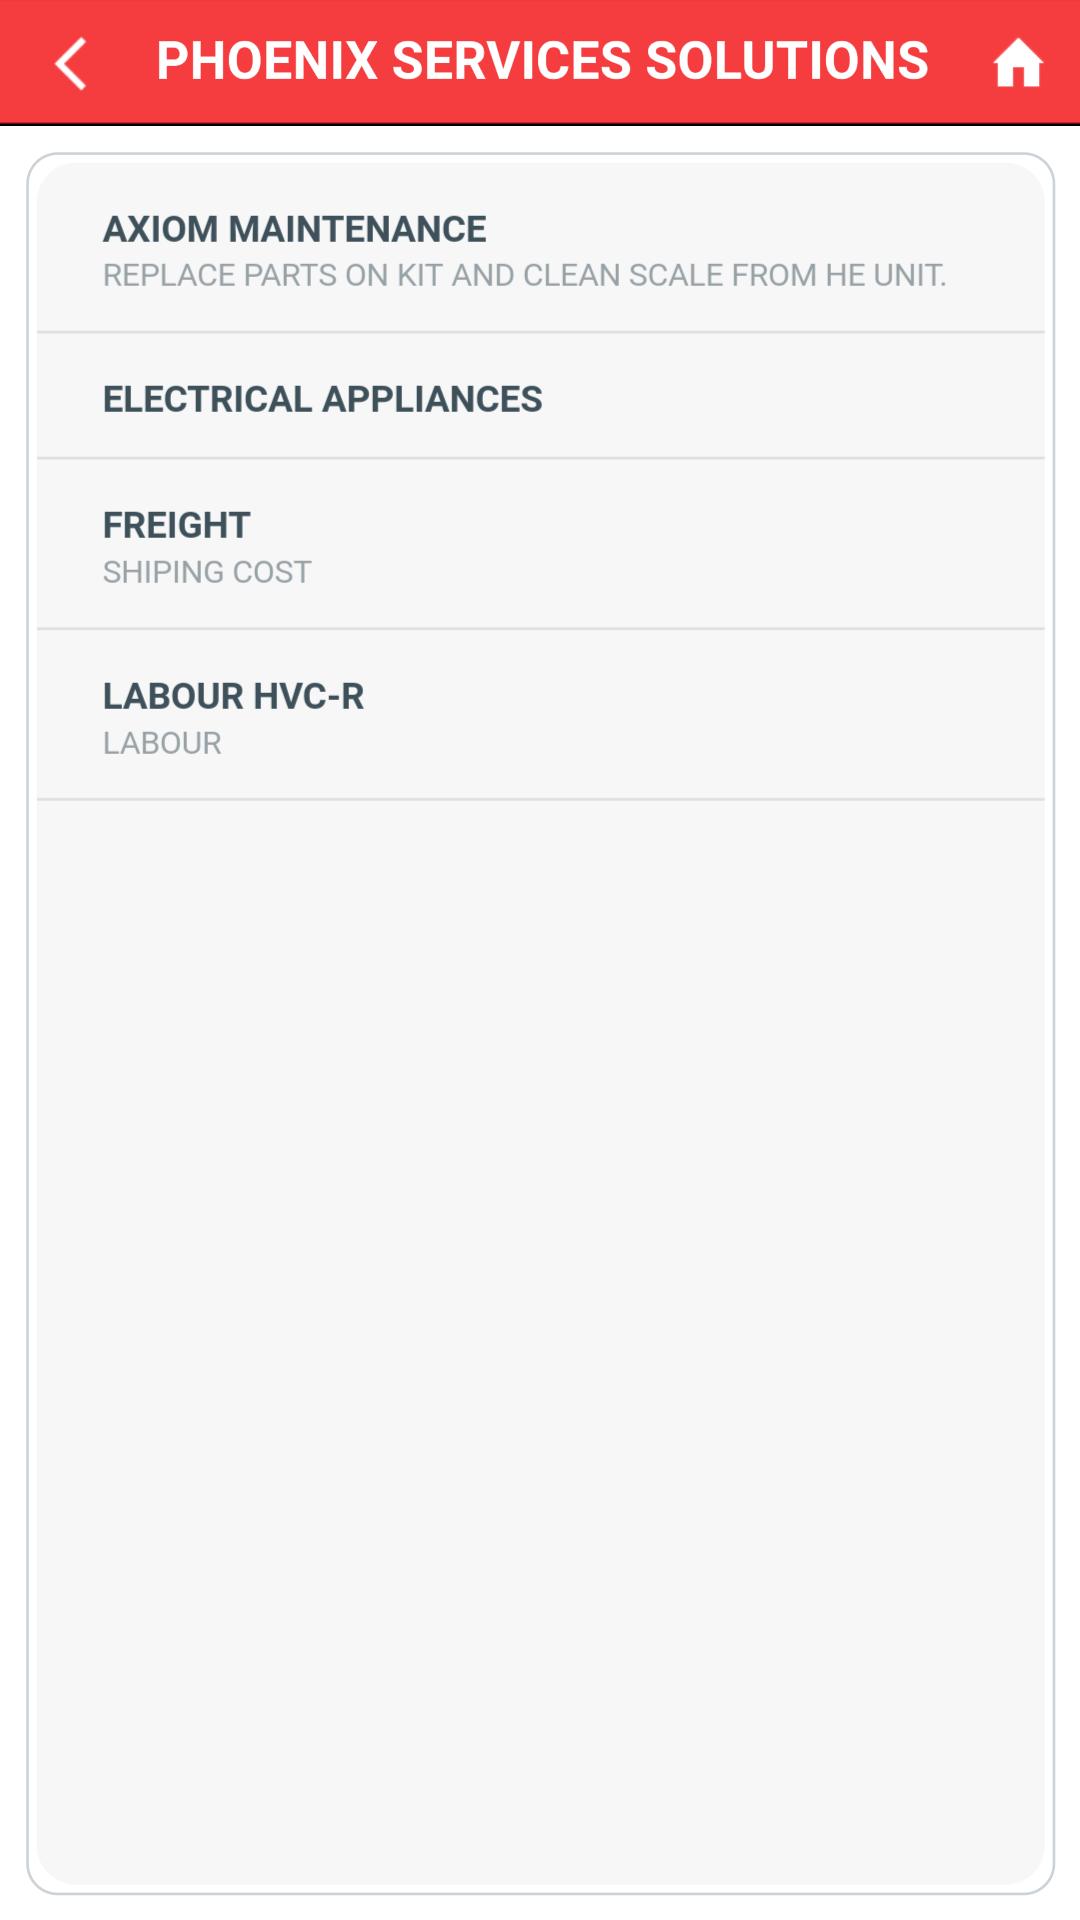Tap the home icon in header
This screenshot has height=1920, width=1080.
pyautogui.click(x=1017, y=63)
